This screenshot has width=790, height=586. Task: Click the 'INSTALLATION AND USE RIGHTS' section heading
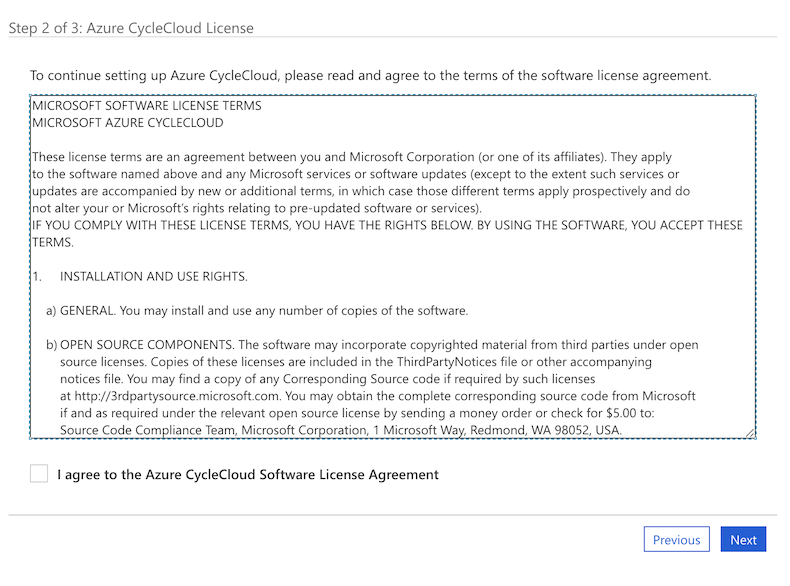(153, 276)
